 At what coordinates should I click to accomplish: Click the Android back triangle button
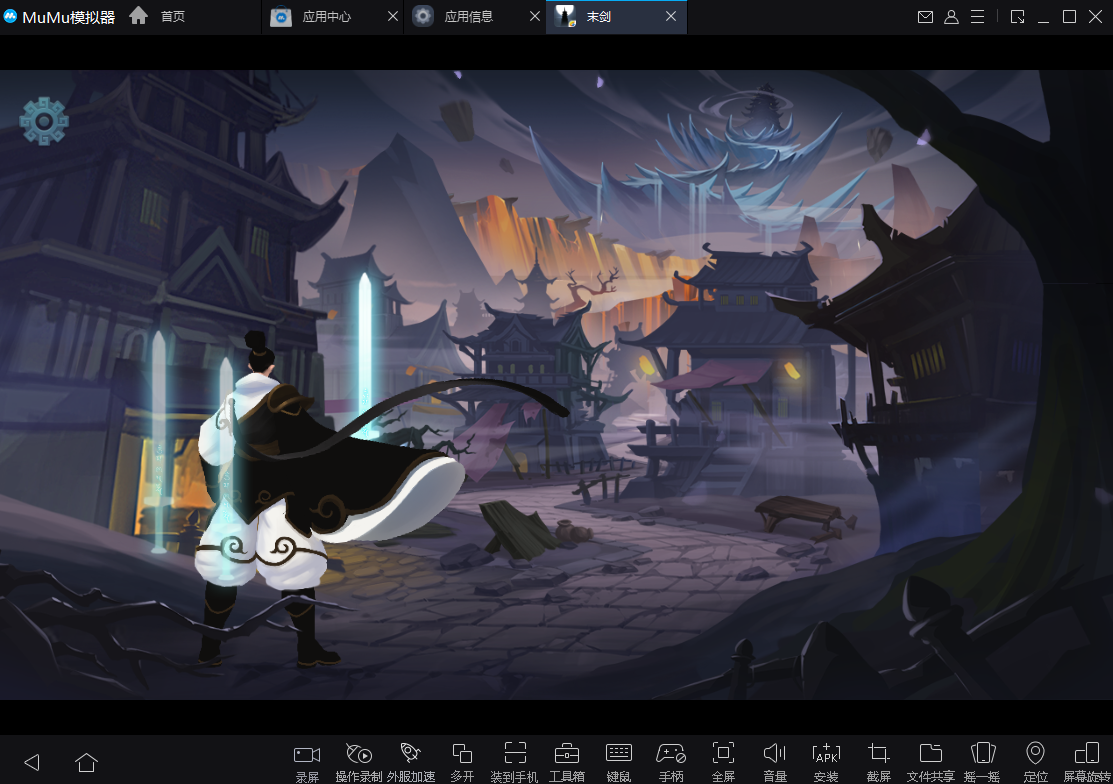click(32, 763)
